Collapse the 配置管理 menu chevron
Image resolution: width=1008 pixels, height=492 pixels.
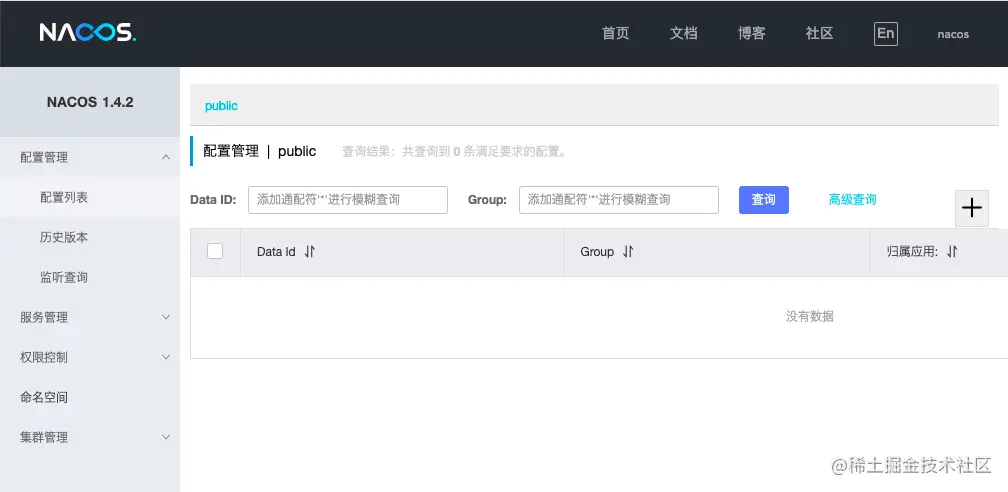166,158
